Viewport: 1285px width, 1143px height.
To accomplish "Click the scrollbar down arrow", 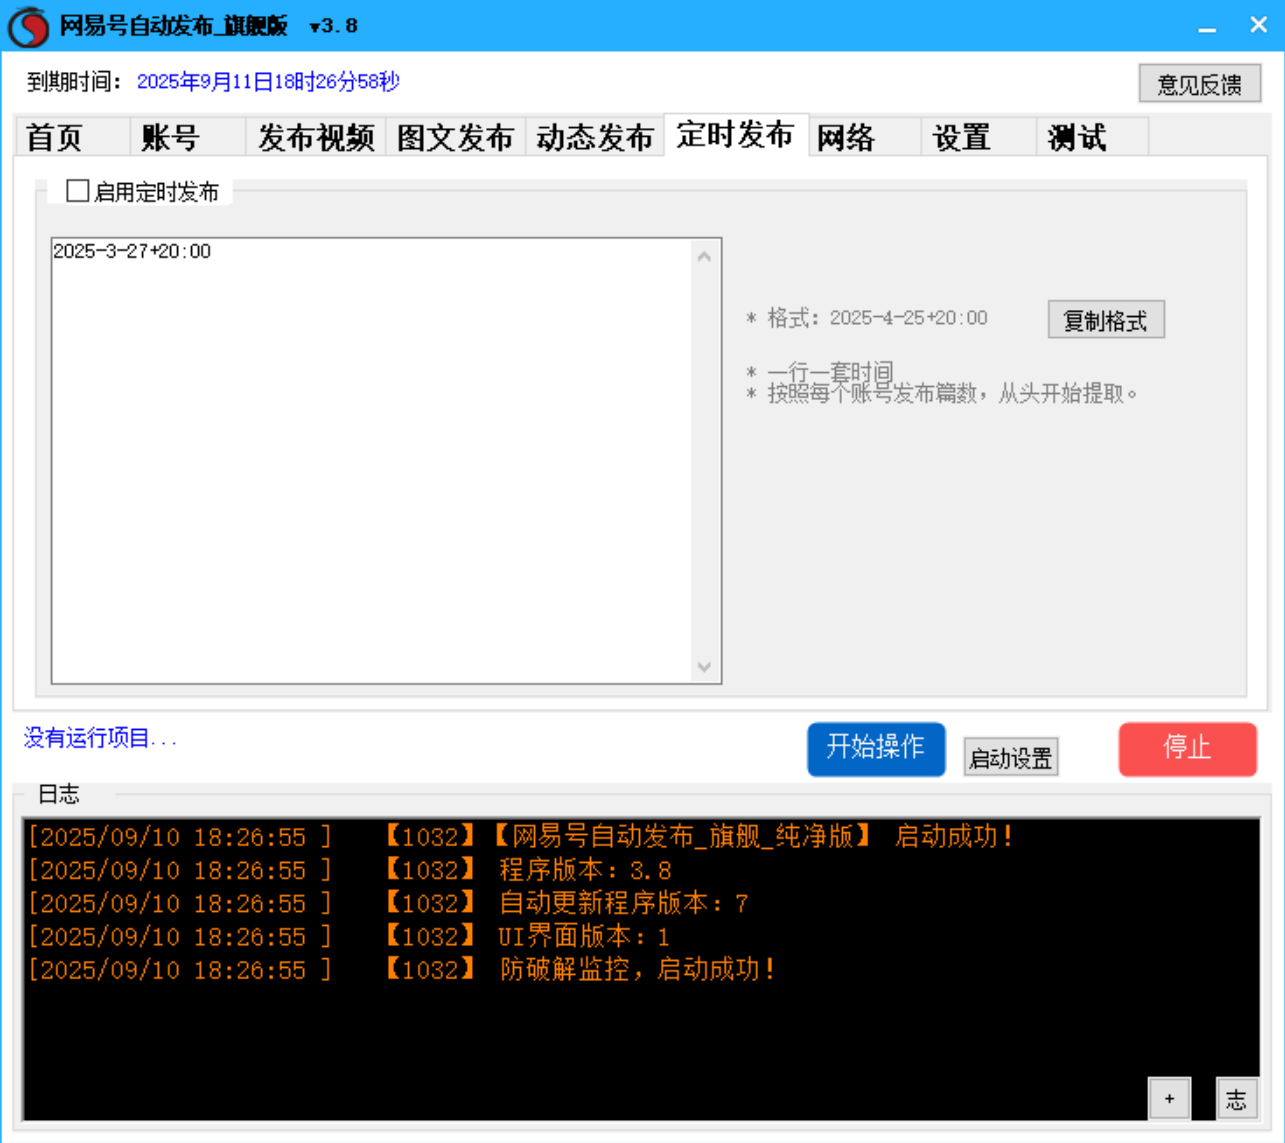I will click(x=703, y=664).
